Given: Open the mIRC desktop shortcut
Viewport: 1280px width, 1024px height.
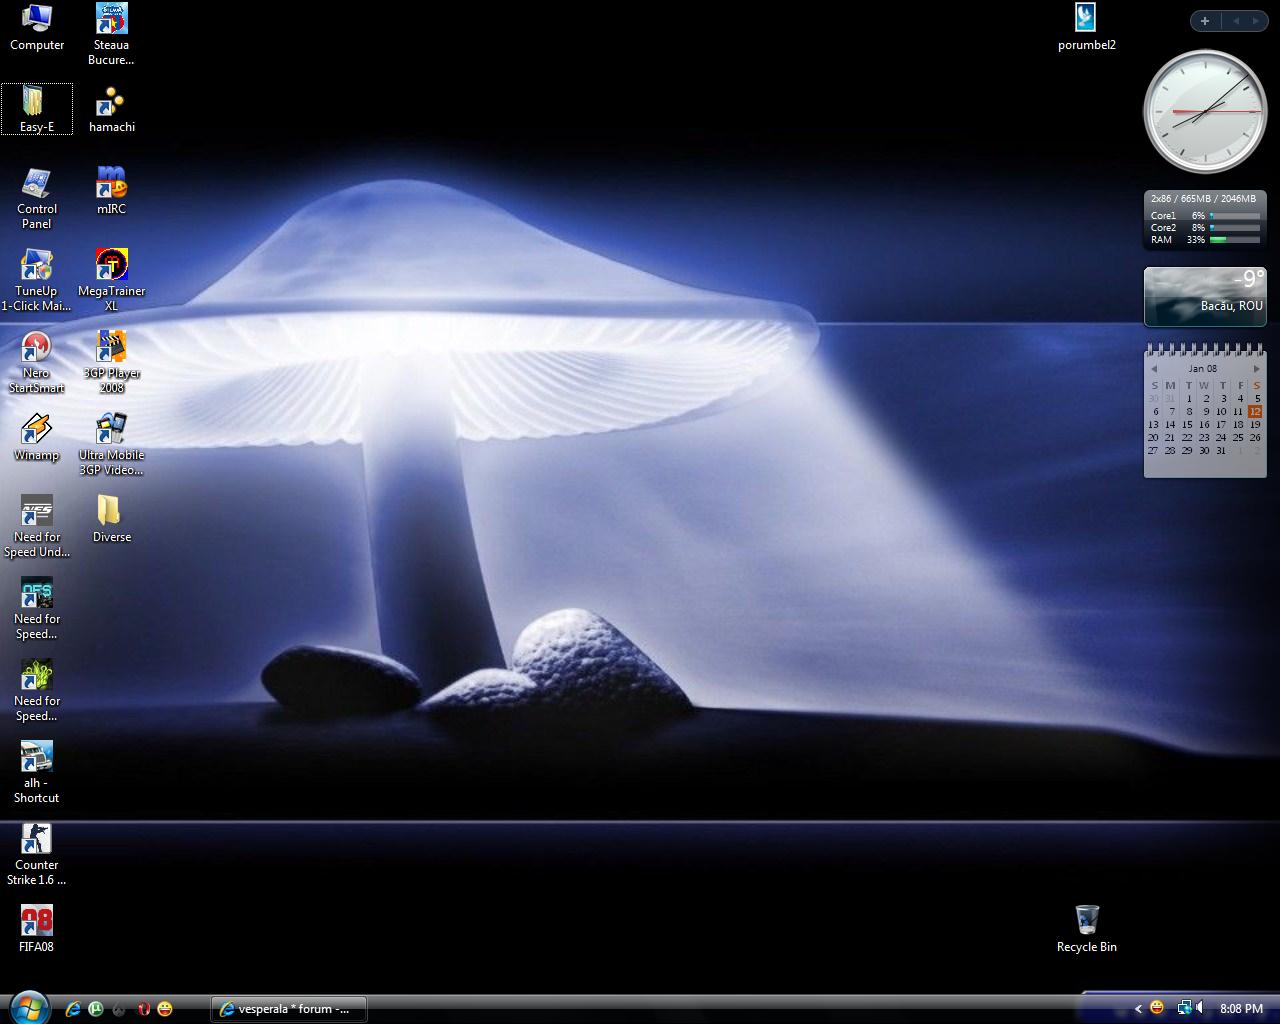Looking at the screenshot, I should pyautogui.click(x=111, y=185).
